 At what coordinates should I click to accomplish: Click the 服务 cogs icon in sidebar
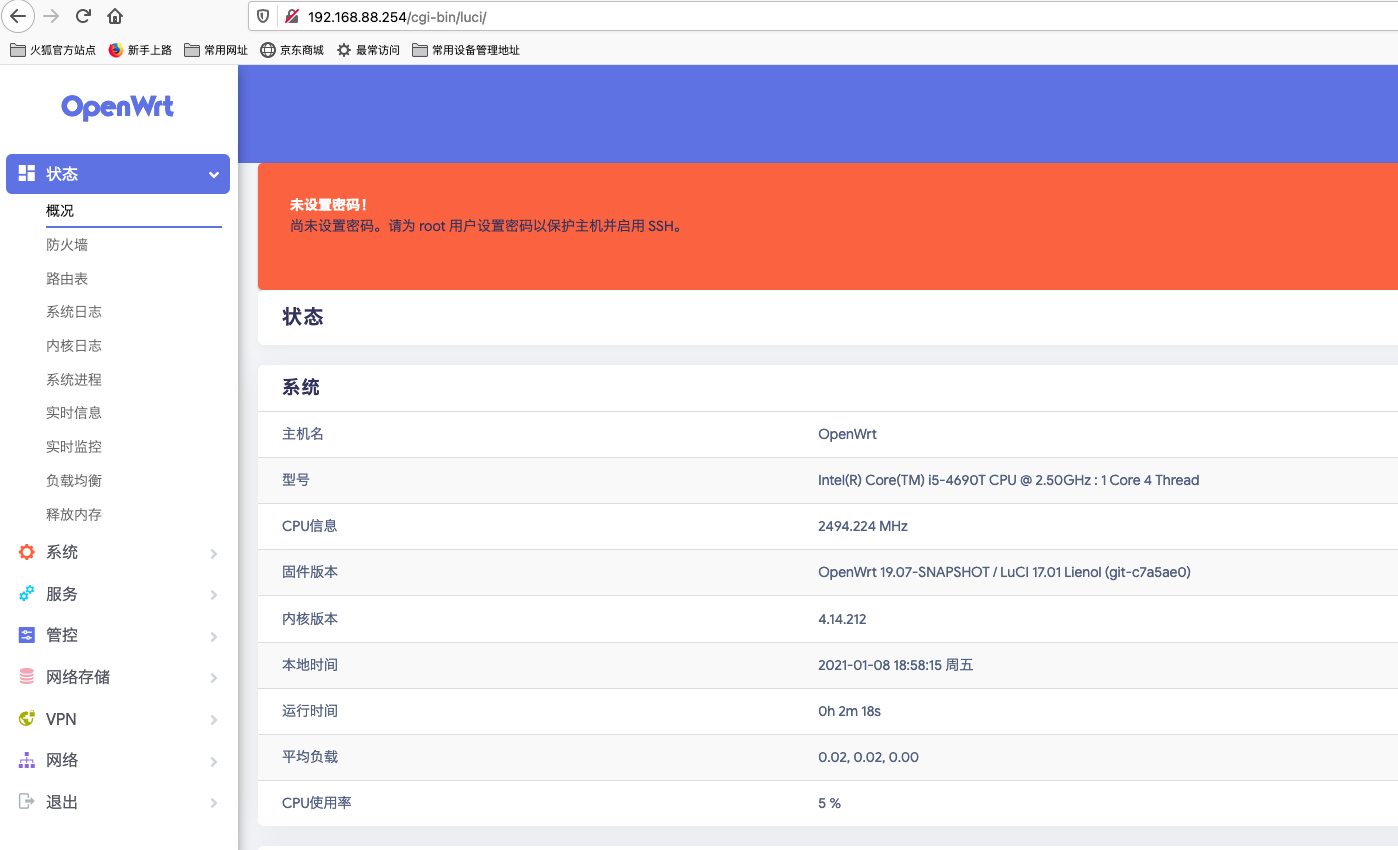27,593
